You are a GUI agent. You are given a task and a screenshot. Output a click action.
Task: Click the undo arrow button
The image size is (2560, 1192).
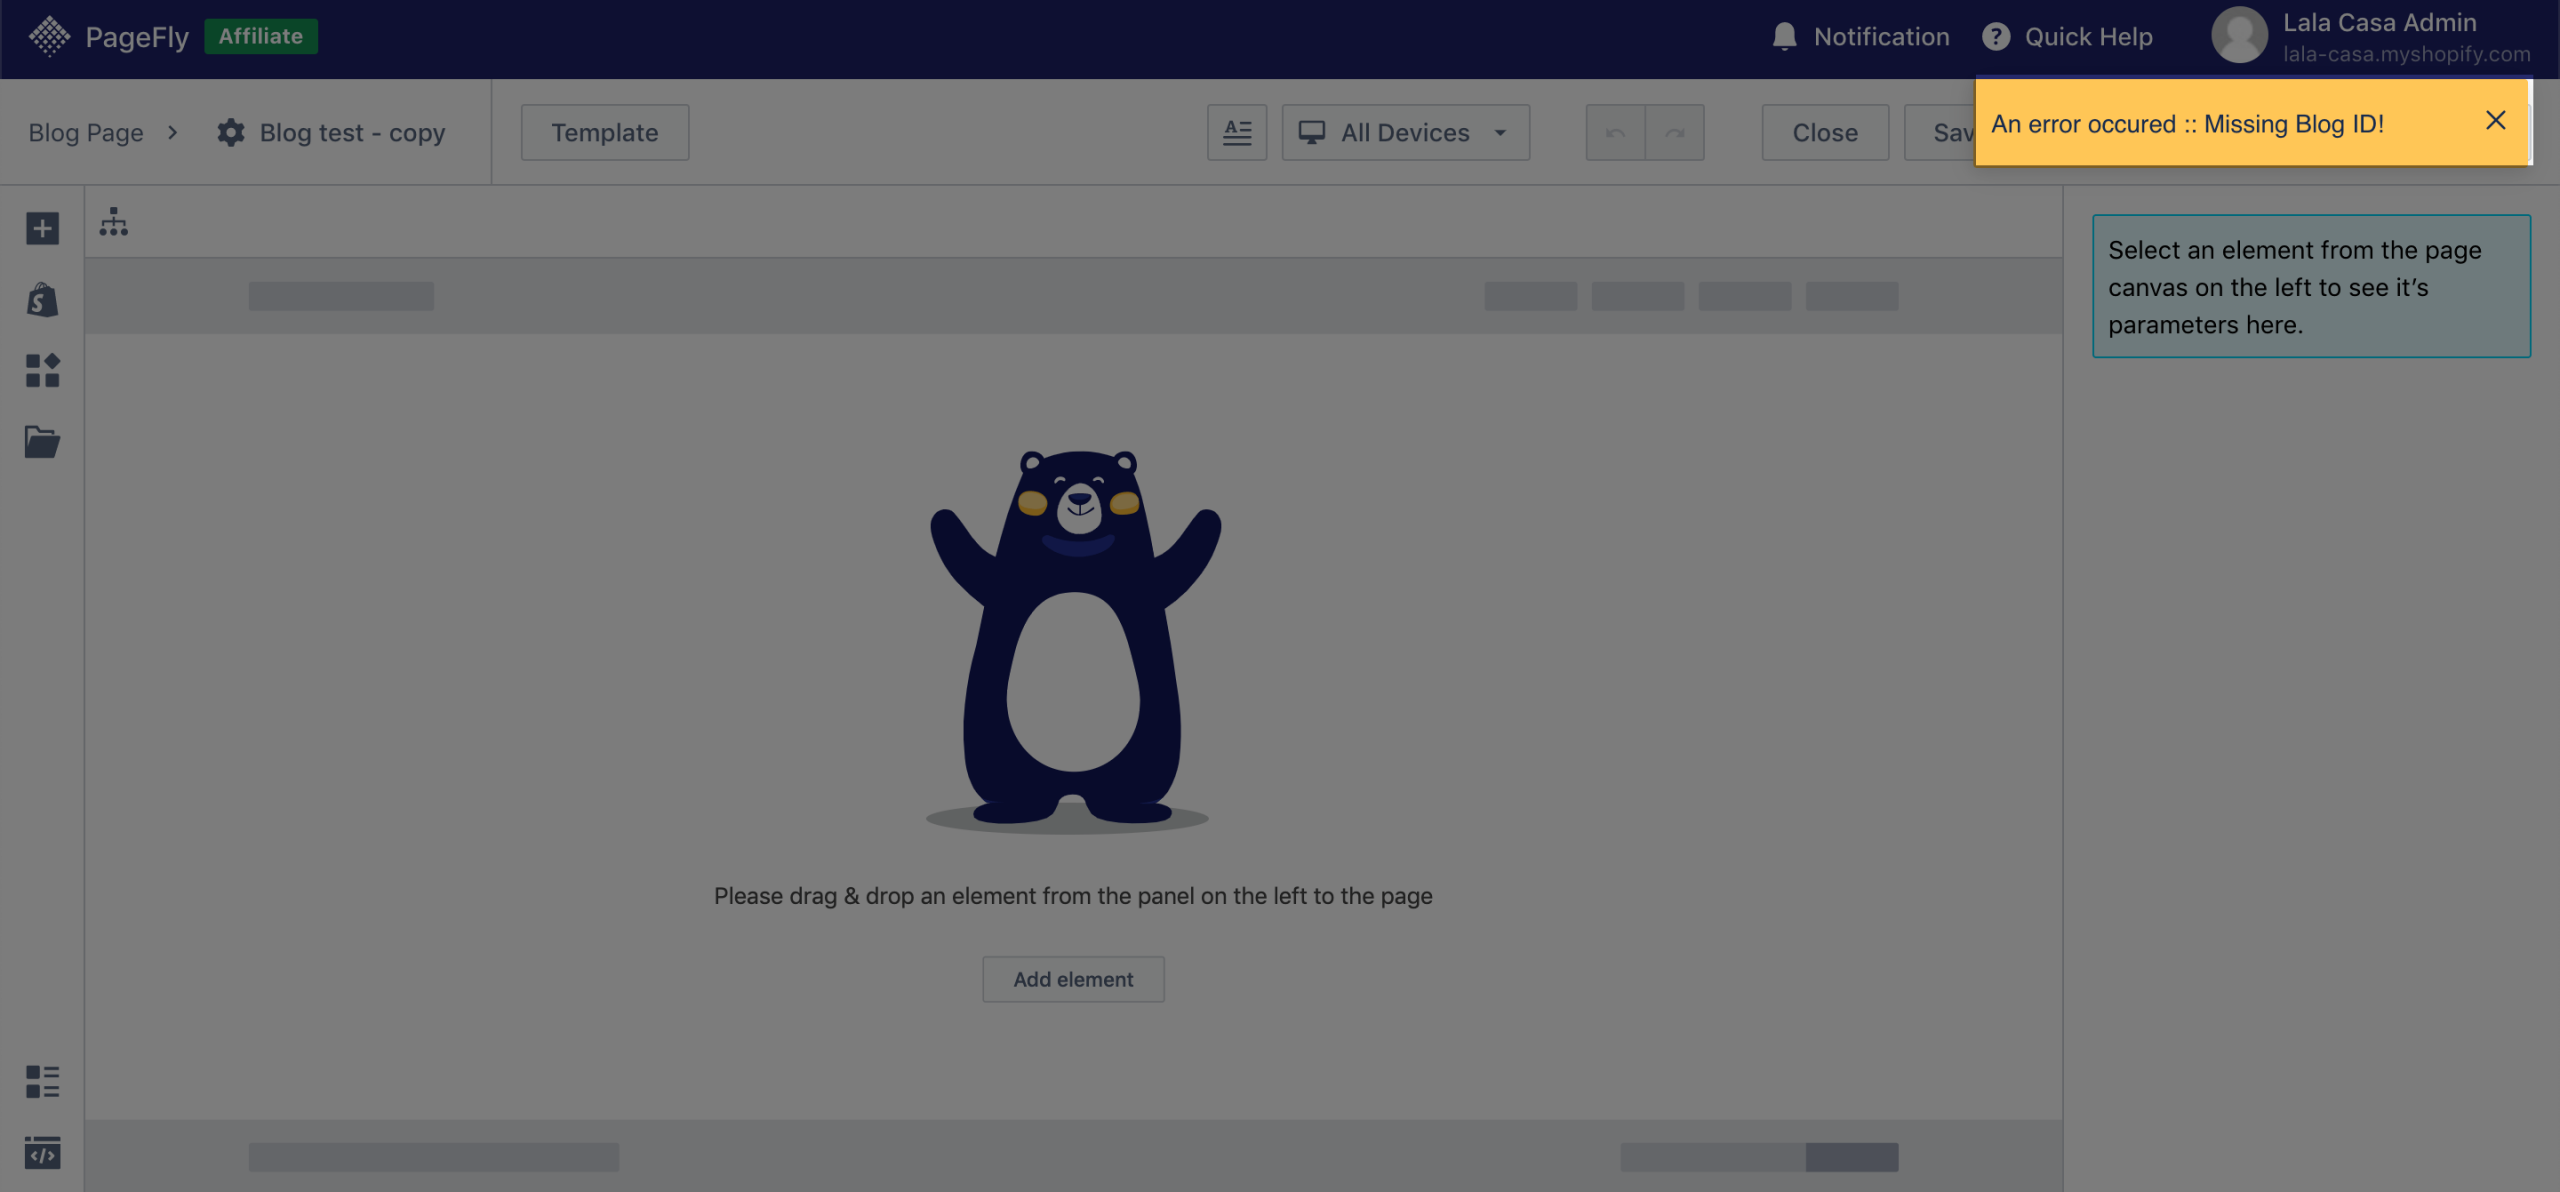pos(1615,132)
